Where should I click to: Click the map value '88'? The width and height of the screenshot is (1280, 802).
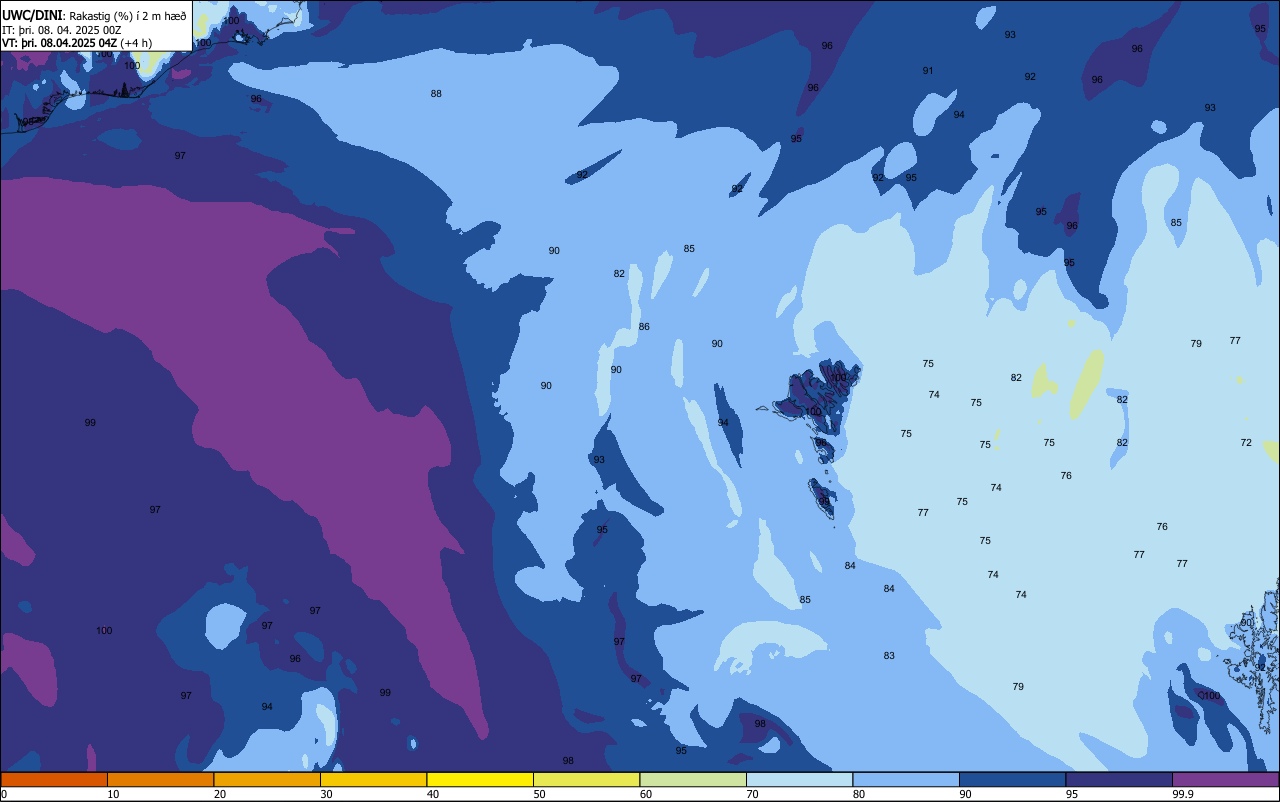[436, 94]
